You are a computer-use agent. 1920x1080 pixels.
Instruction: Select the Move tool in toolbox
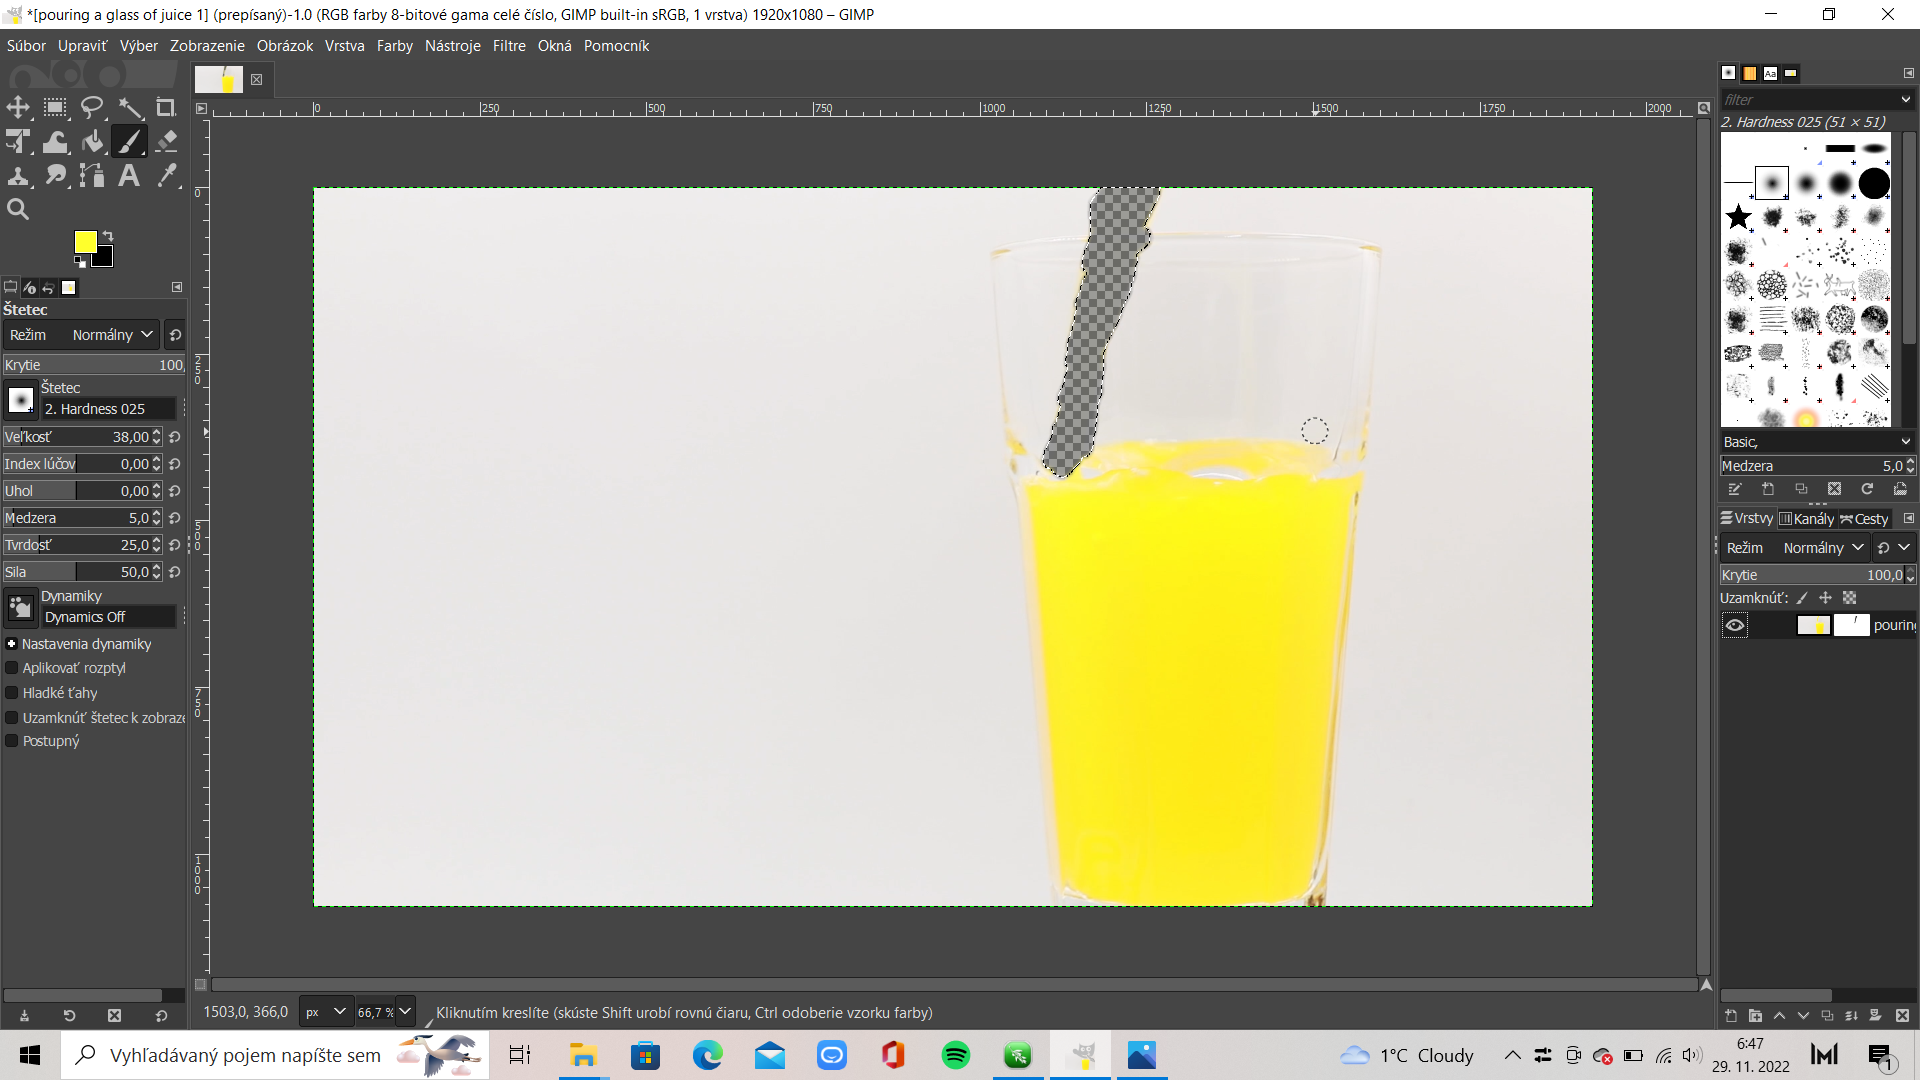pyautogui.click(x=18, y=108)
